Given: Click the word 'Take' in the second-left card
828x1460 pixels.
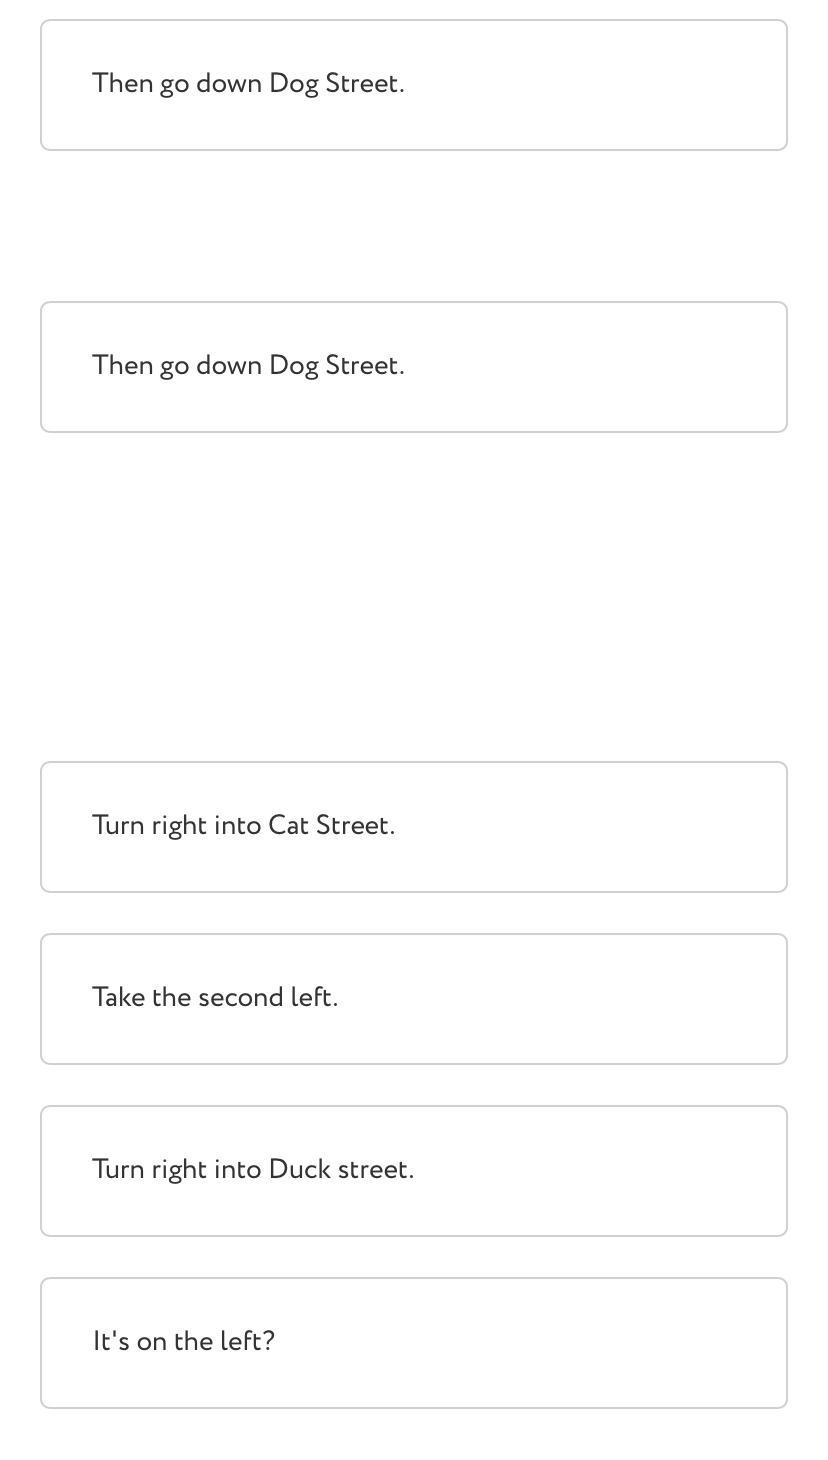Looking at the screenshot, I should pos(118,998).
